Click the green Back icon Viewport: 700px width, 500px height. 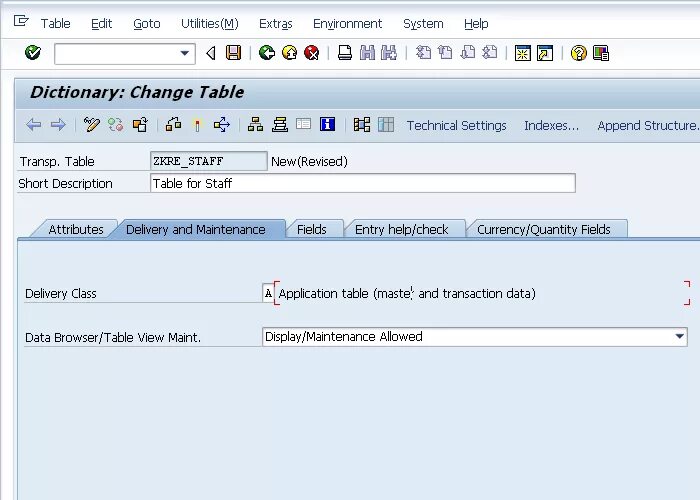point(267,53)
